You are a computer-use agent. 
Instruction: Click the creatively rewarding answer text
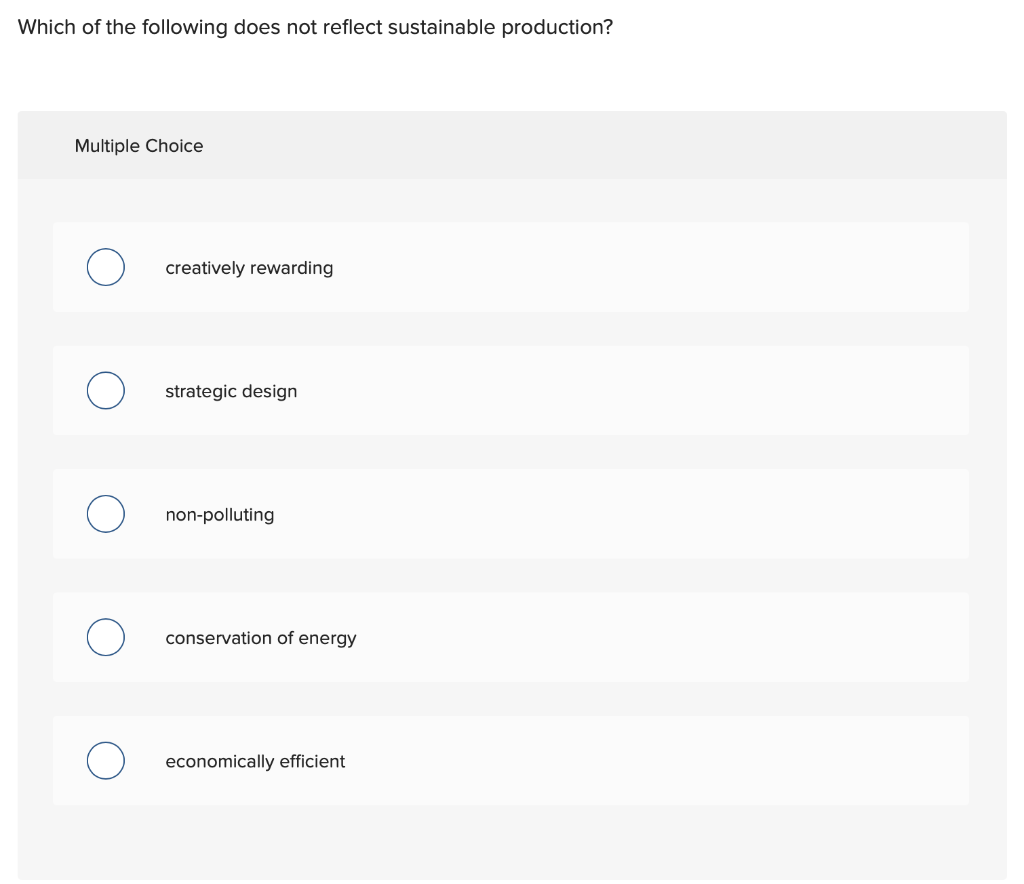coord(249,268)
